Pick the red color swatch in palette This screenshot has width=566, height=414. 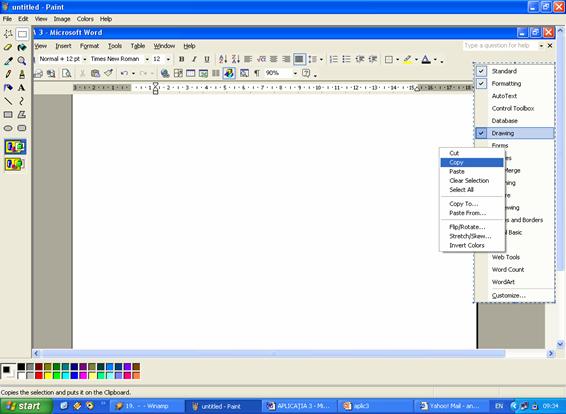click(x=39, y=376)
